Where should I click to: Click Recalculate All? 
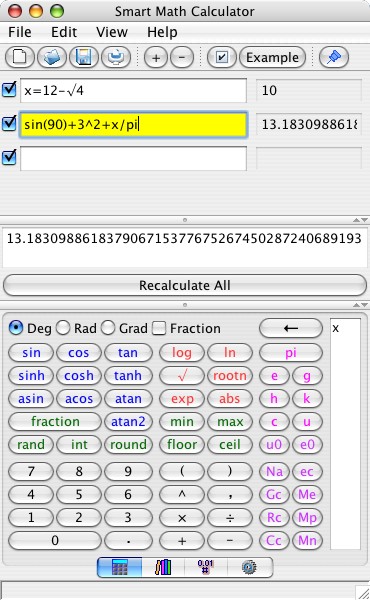pos(185,285)
